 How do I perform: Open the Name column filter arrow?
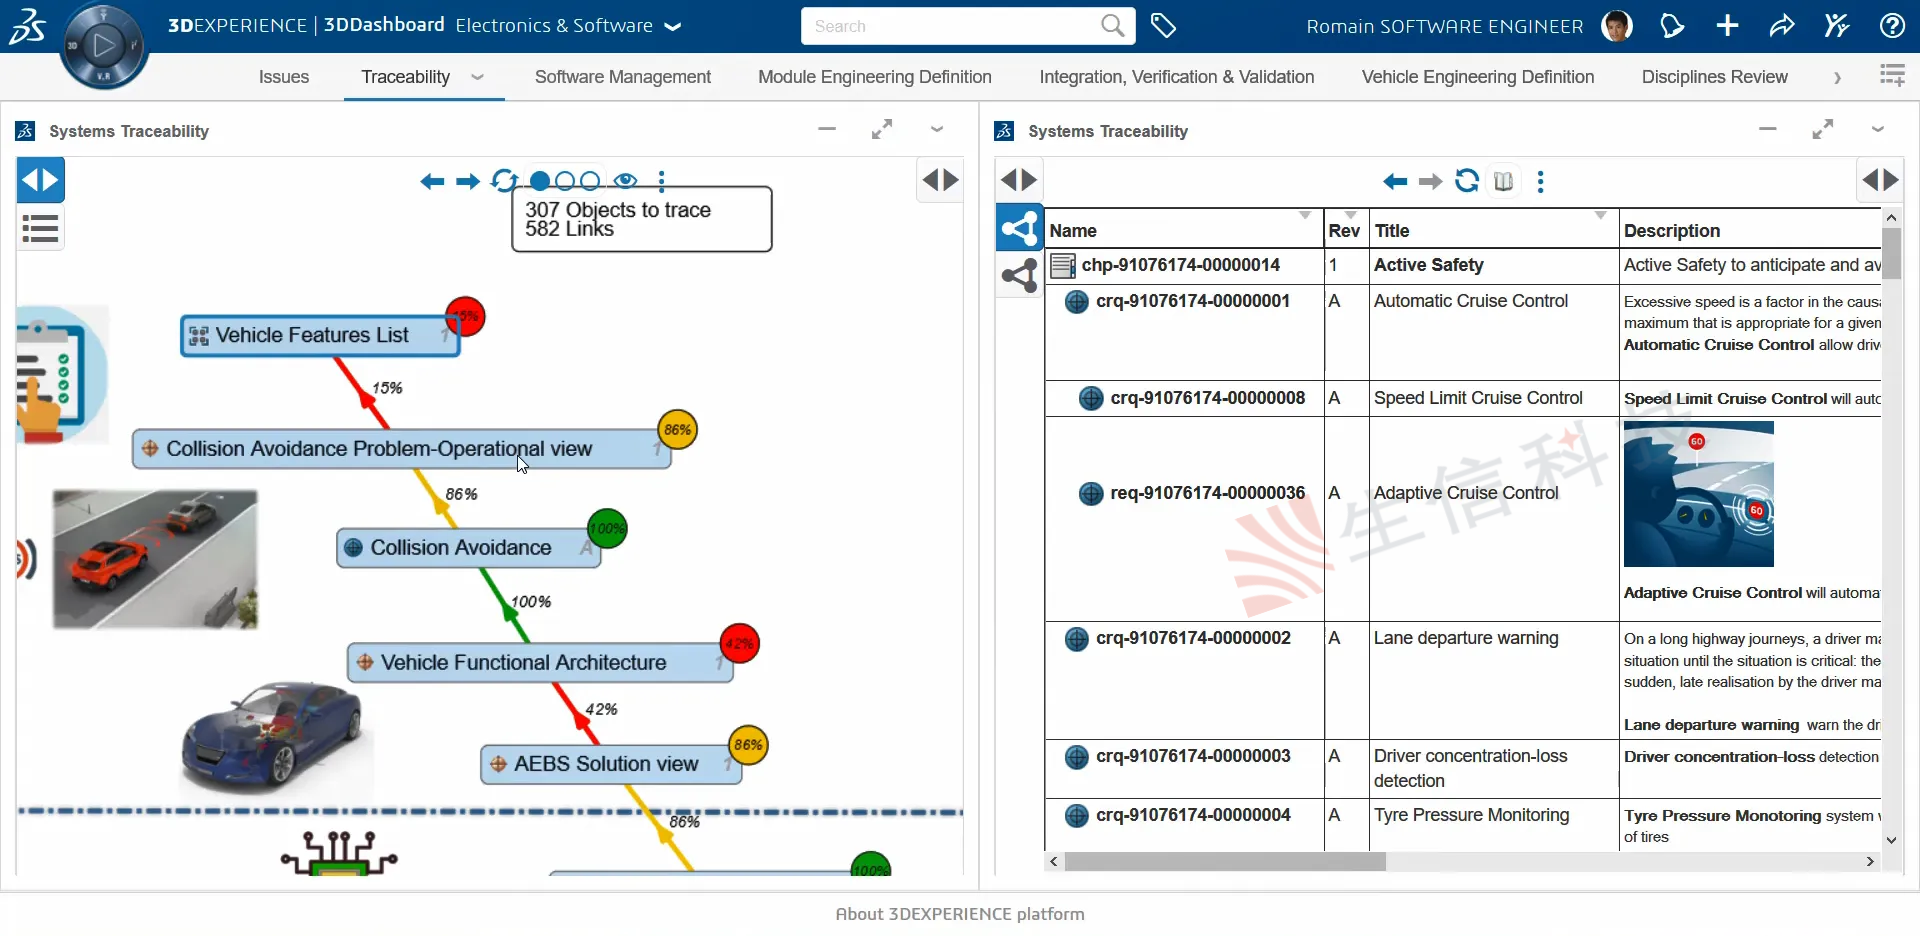[x=1305, y=216]
